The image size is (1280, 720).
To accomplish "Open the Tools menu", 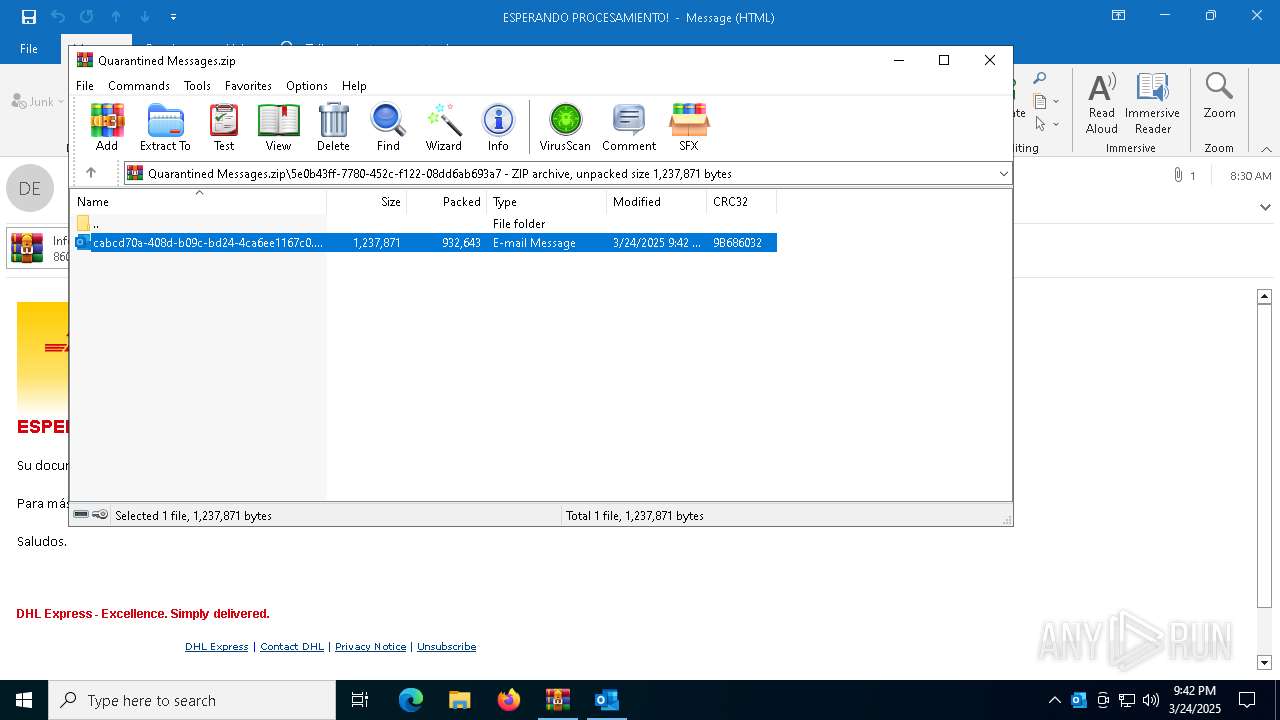I will click(x=197, y=86).
